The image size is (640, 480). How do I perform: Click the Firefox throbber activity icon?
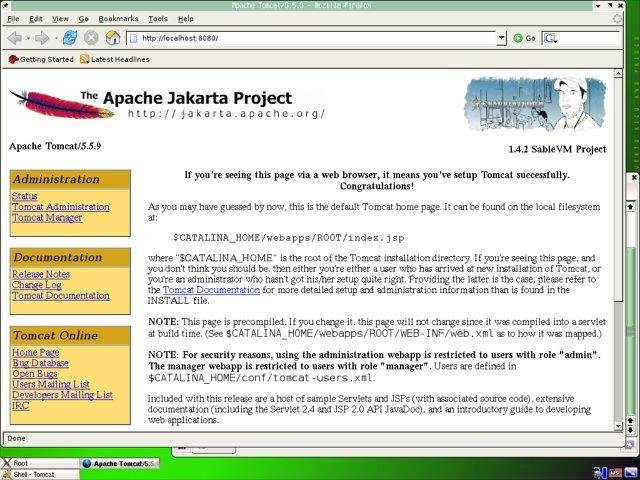click(x=618, y=19)
